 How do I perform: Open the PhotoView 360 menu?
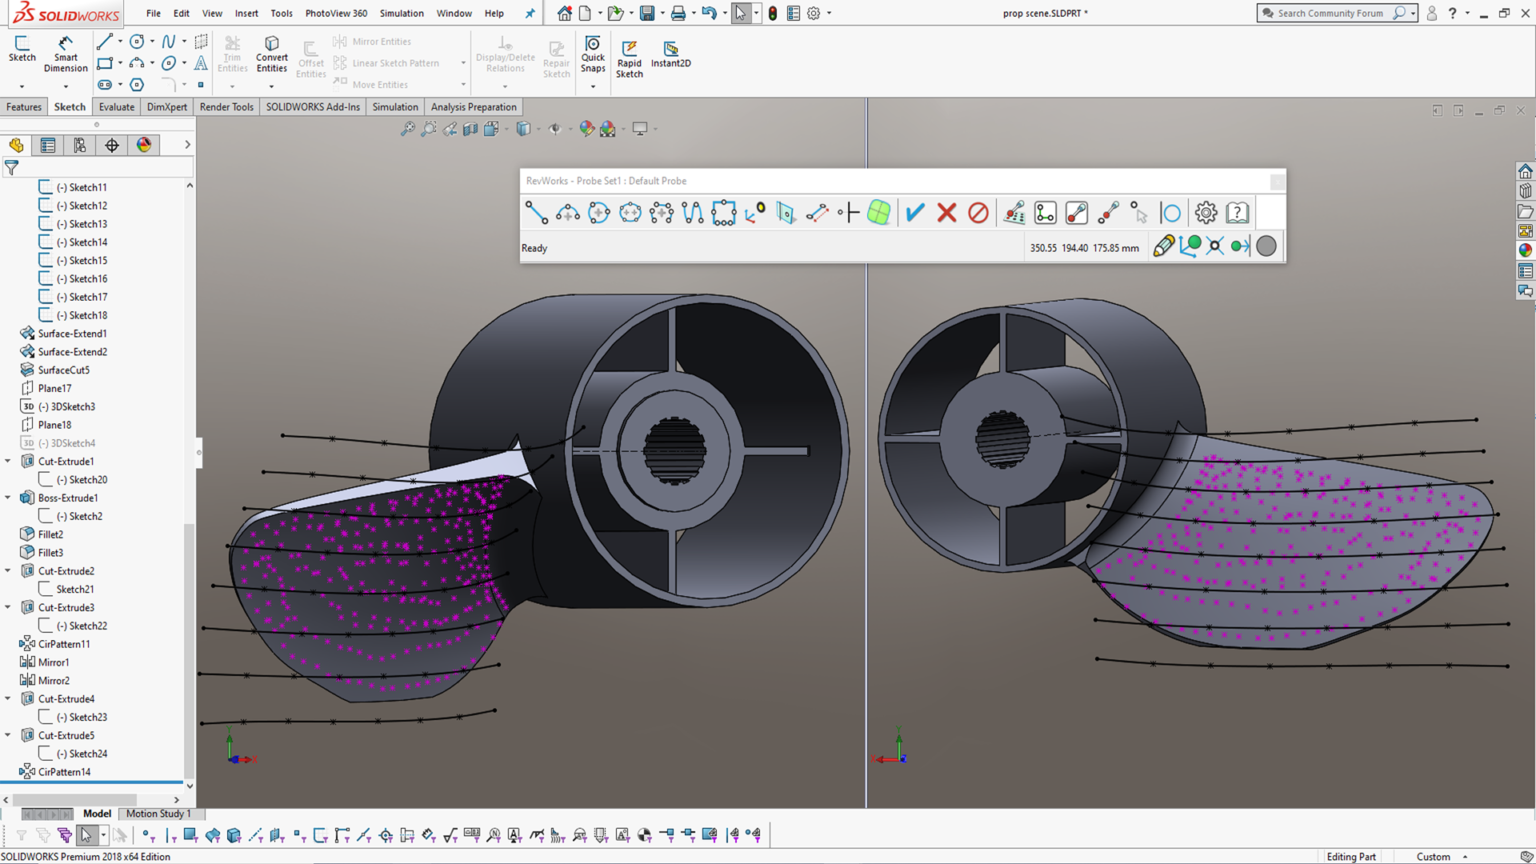(336, 13)
